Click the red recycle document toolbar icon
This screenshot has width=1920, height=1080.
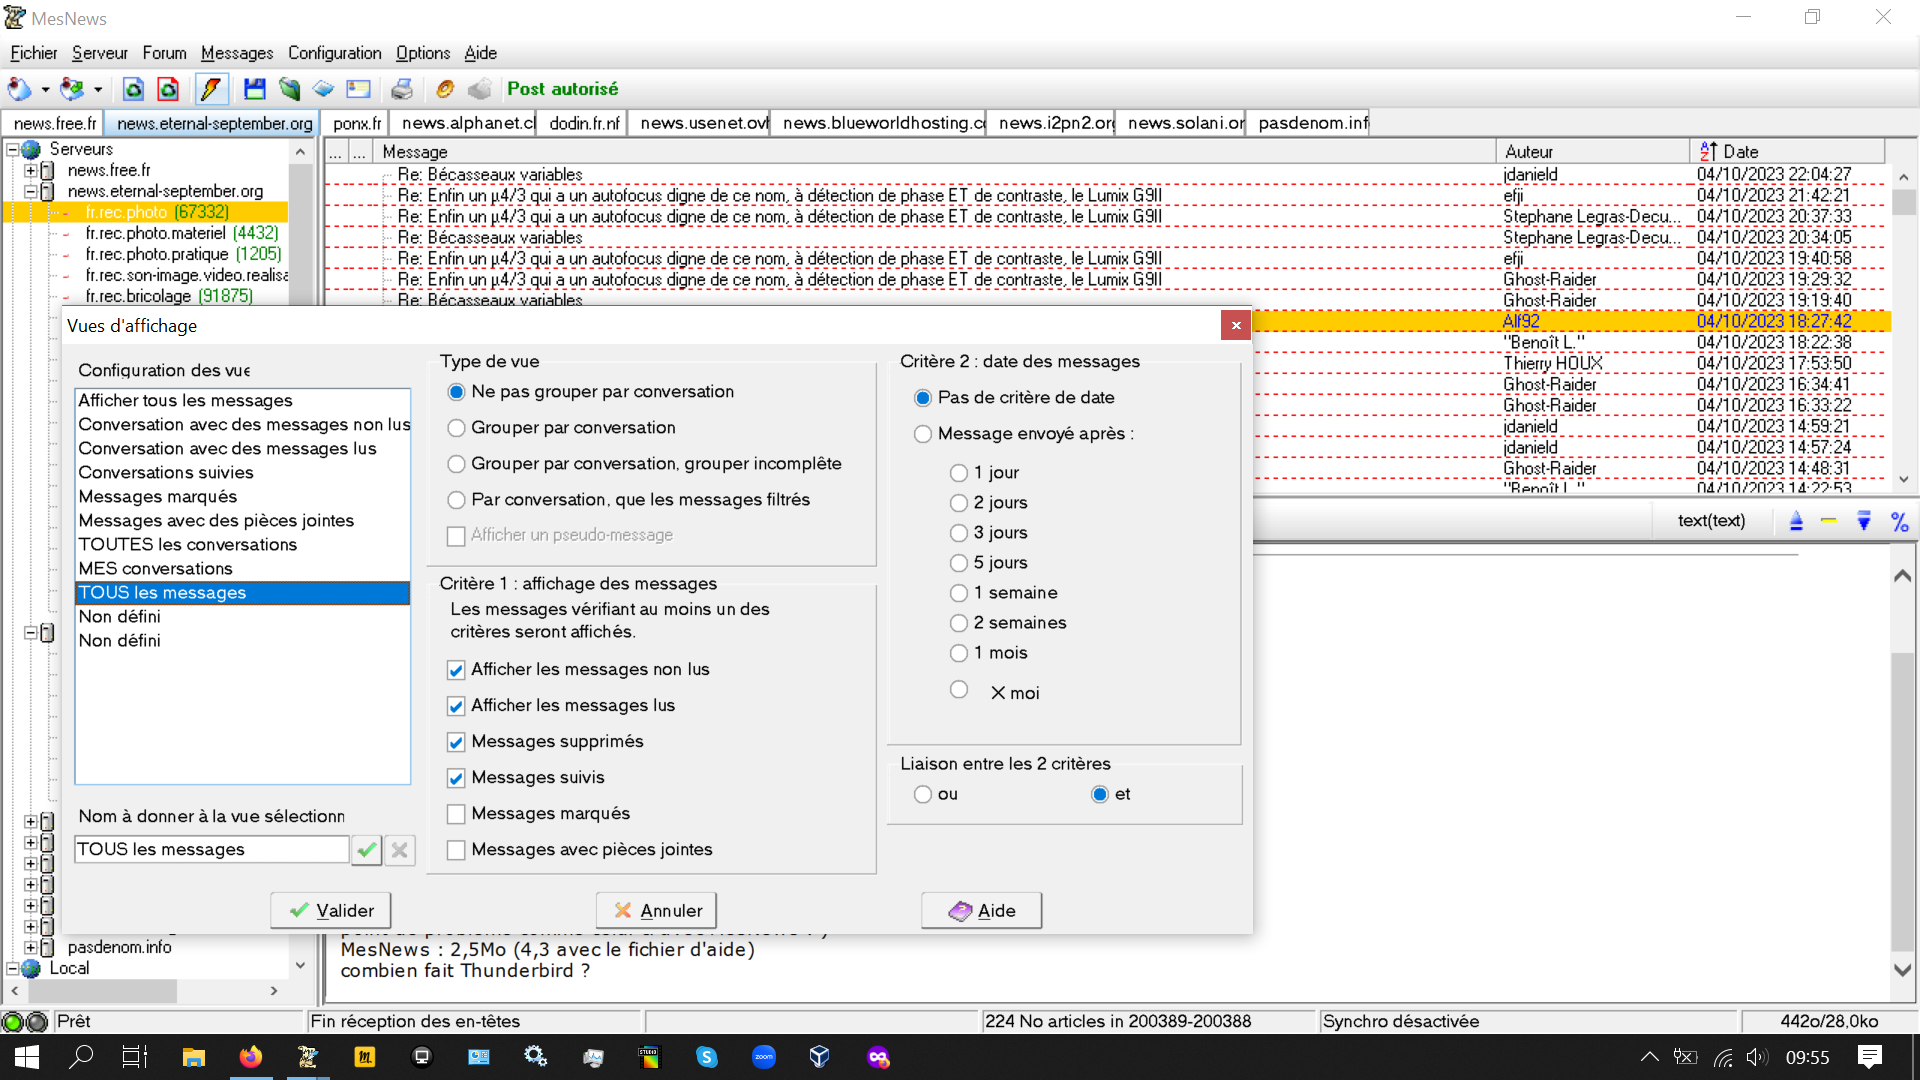[x=168, y=89]
